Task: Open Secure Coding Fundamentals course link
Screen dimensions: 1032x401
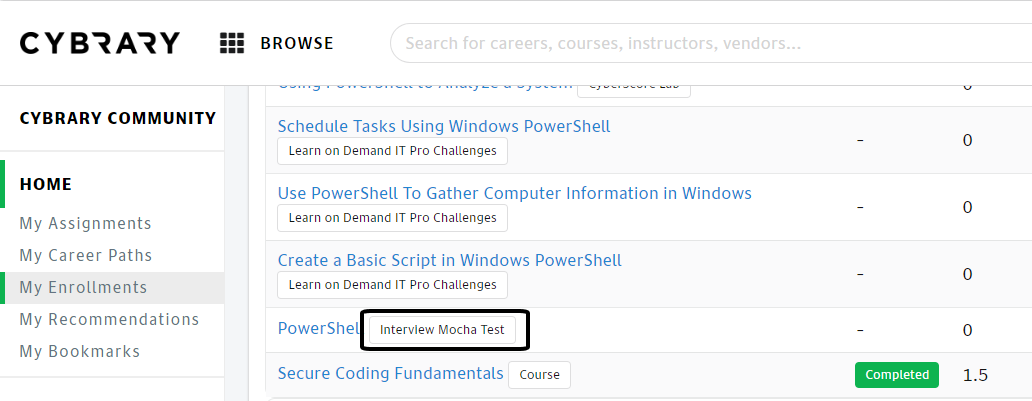Action: tap(390, 373)
